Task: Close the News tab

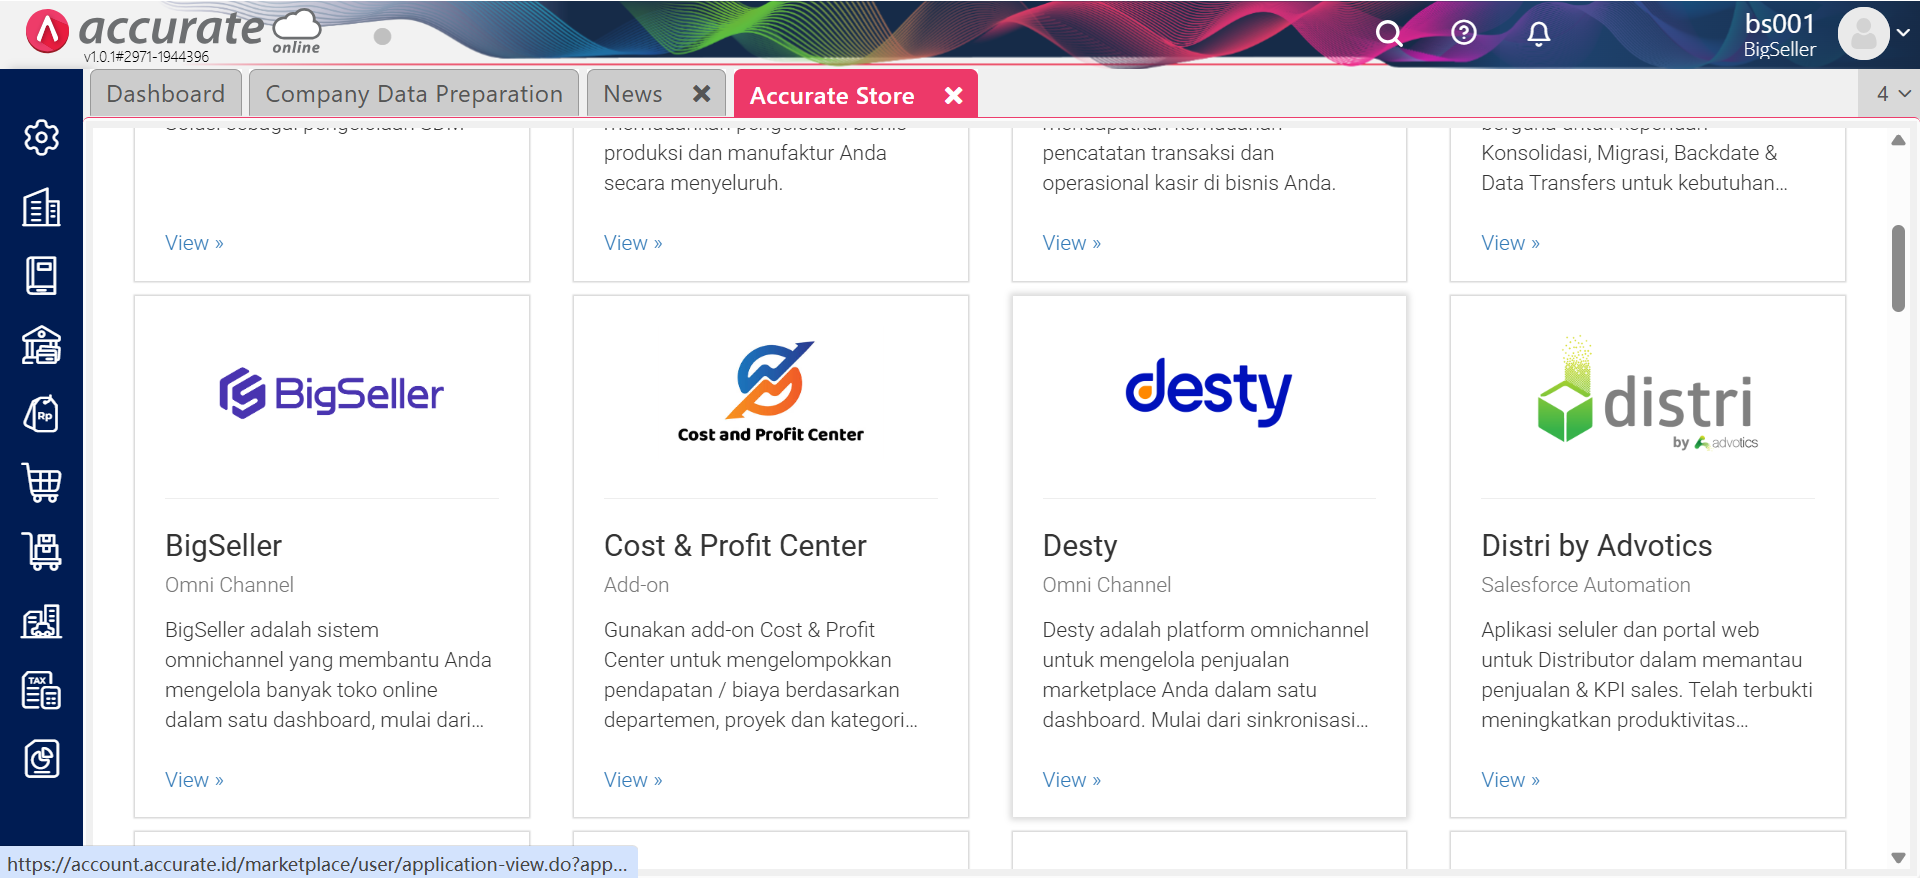Action: [702, 94]
